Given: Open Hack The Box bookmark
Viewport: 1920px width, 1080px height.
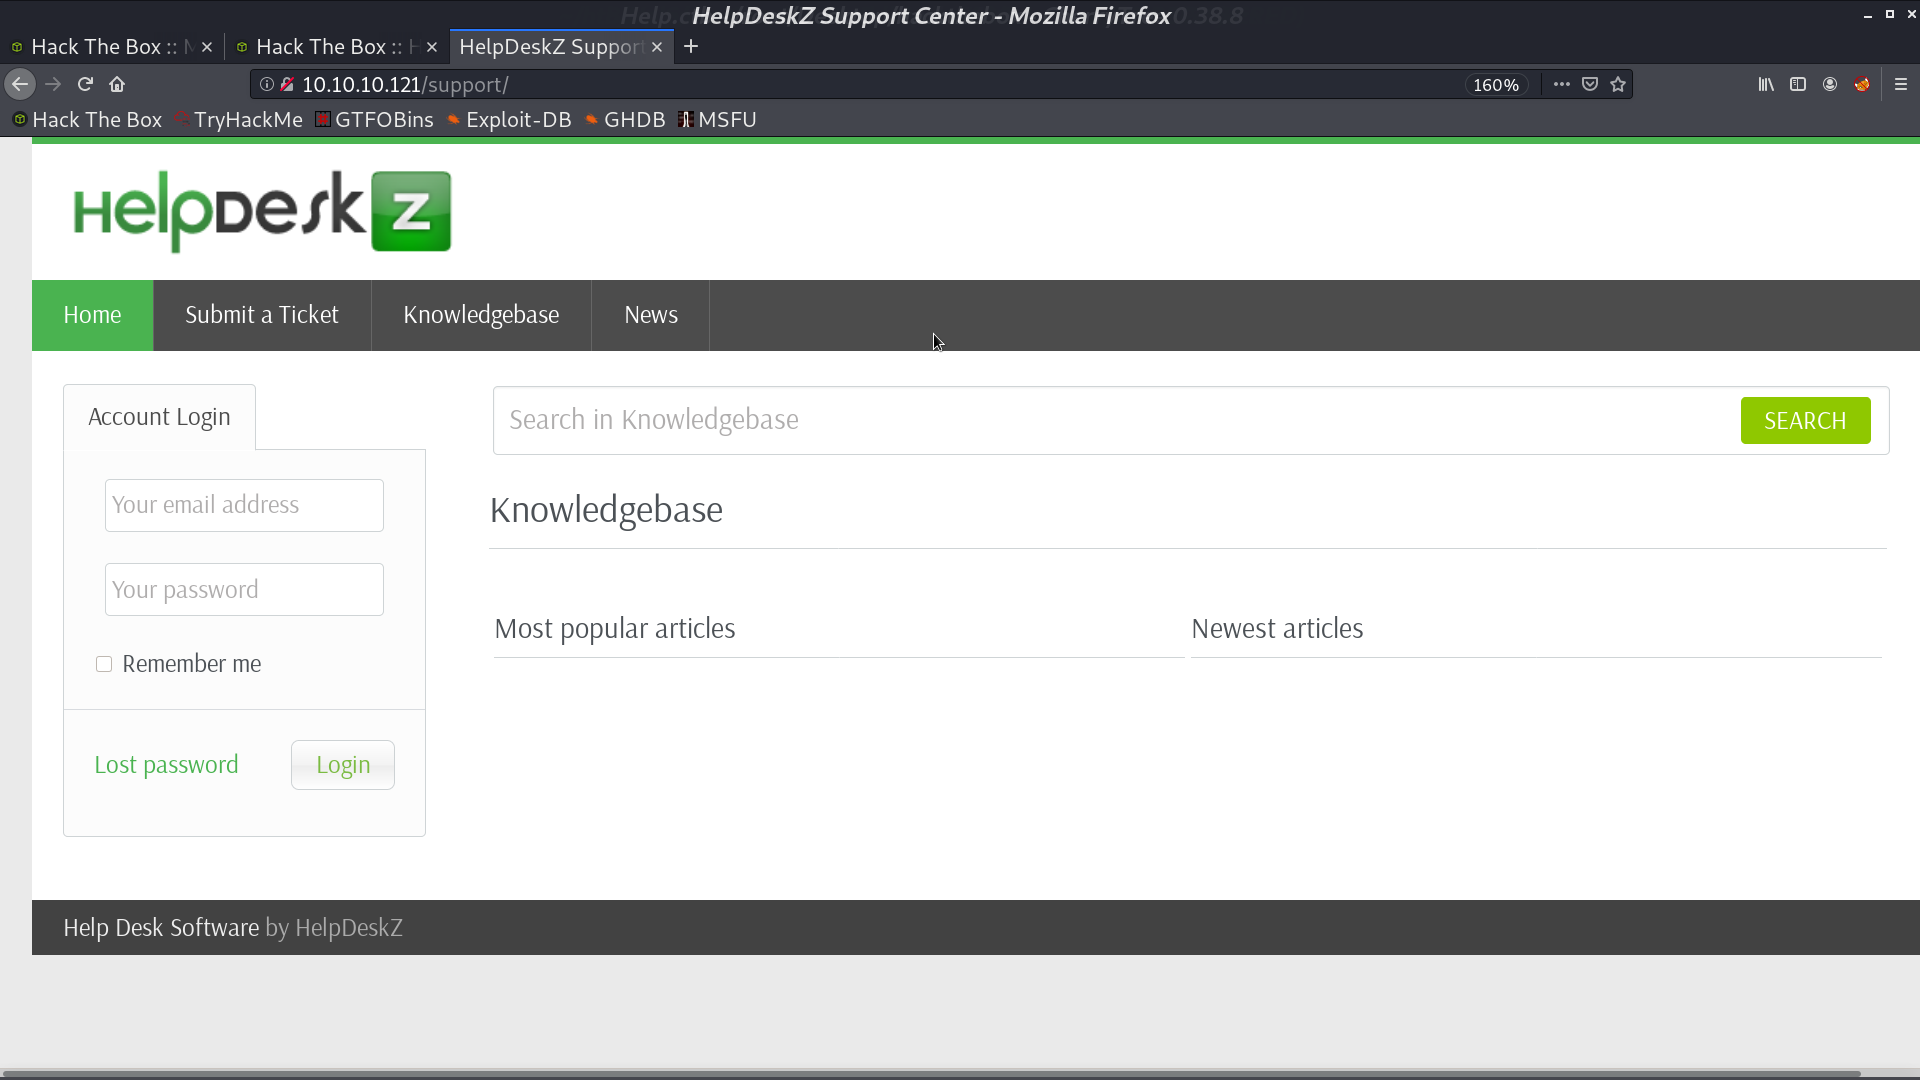Looking at the screenshot, I should click(x=87, y=120).
